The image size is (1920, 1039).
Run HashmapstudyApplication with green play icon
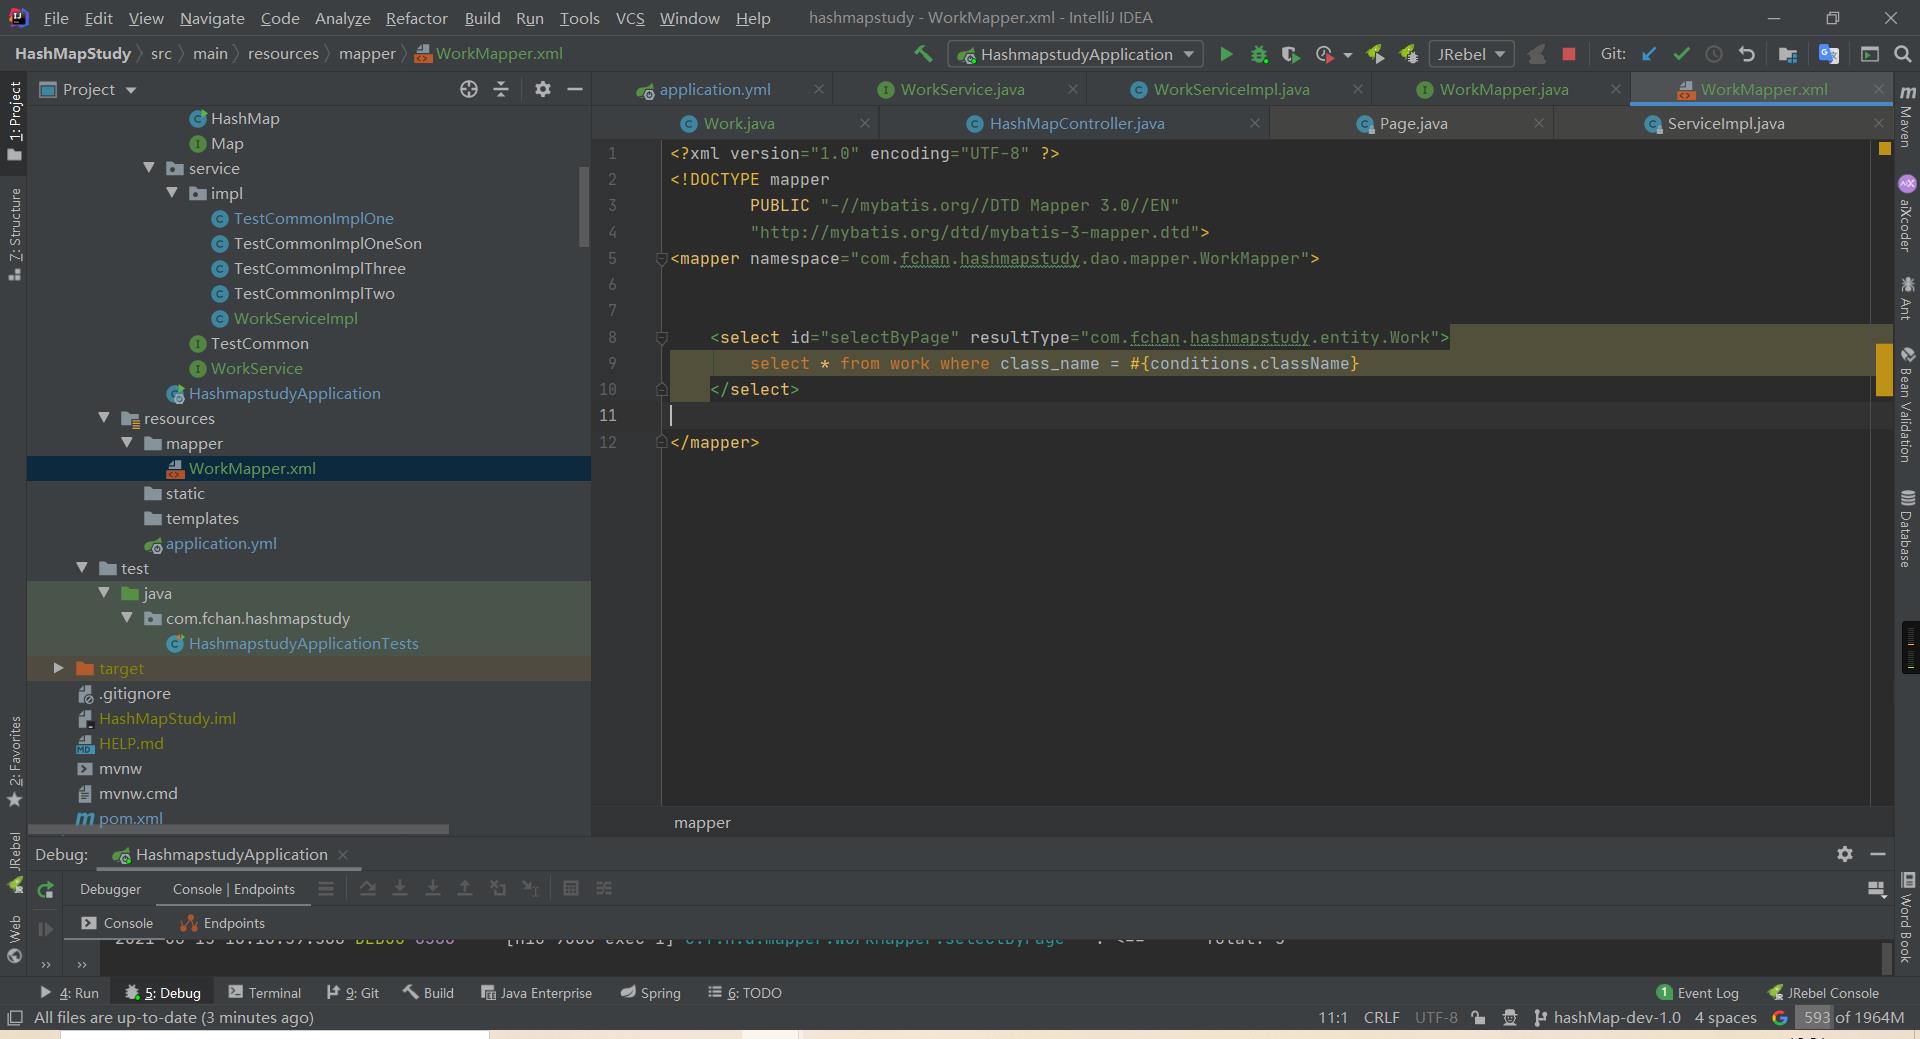coord(1226,54)
